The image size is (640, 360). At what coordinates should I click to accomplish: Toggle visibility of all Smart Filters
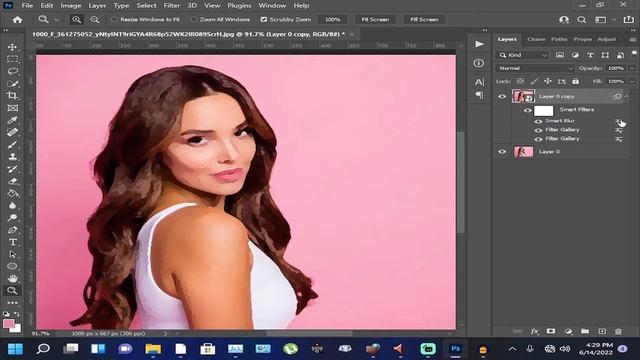[528, 110]
